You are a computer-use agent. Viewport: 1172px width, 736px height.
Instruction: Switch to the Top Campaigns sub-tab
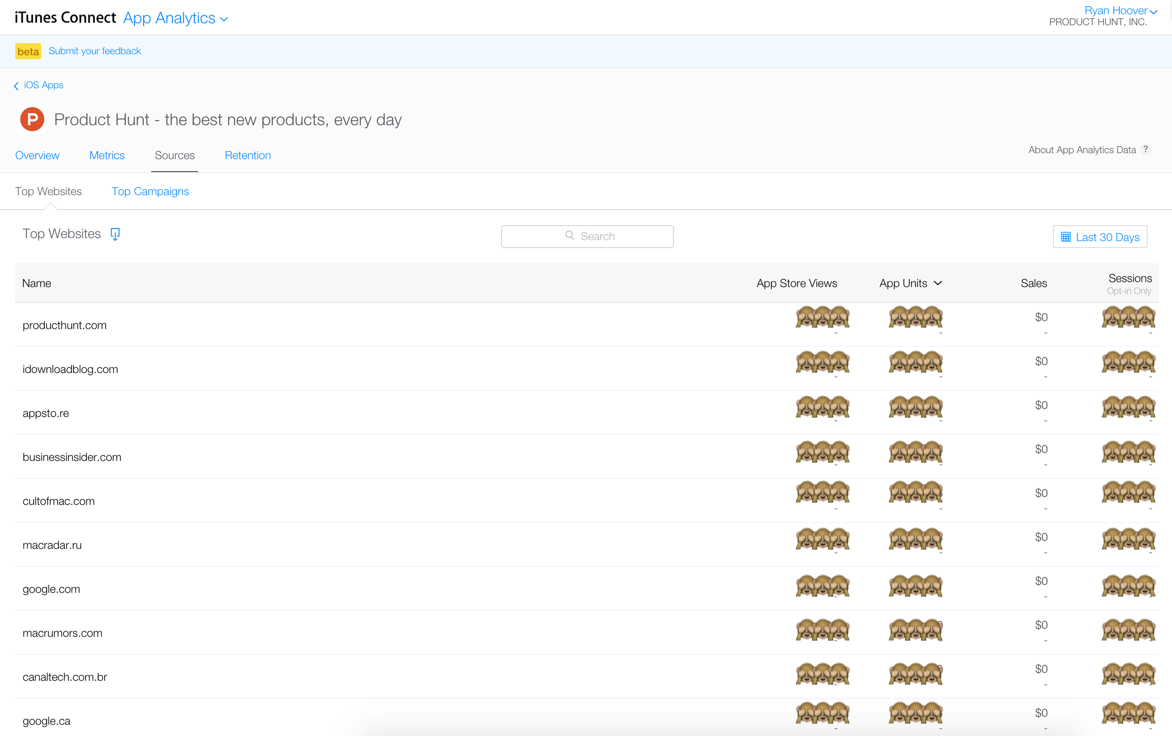pyautogui.click(x=150, y=191)
